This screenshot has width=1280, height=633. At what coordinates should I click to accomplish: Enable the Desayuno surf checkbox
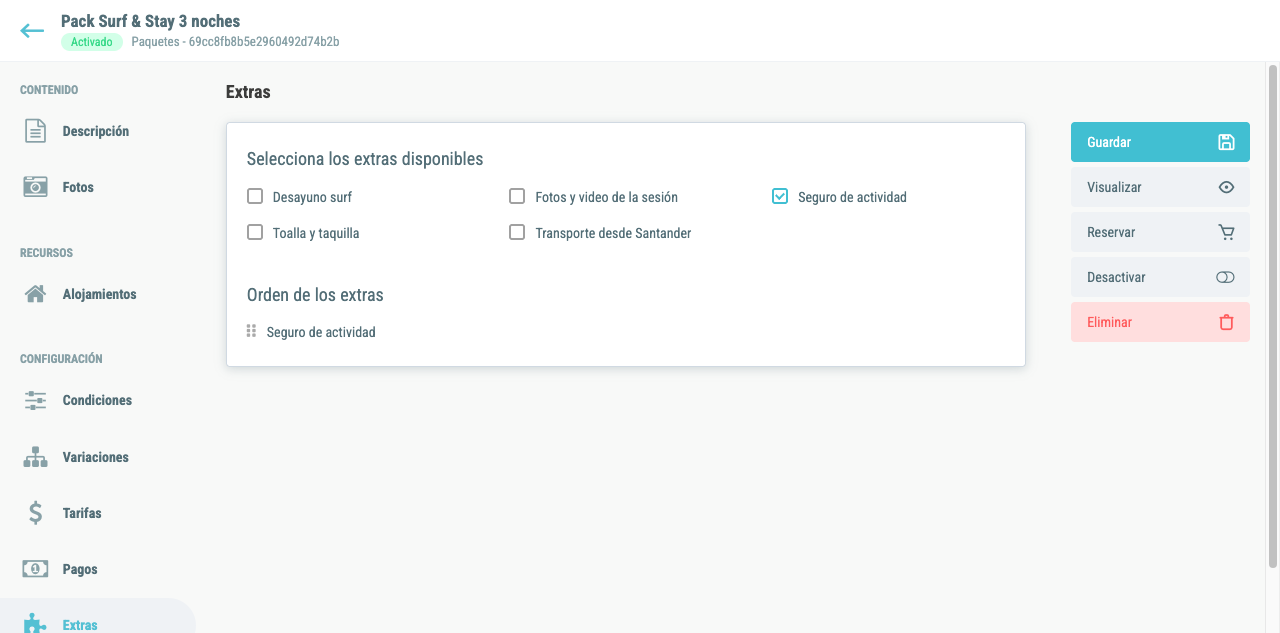[x=255, y=196]
